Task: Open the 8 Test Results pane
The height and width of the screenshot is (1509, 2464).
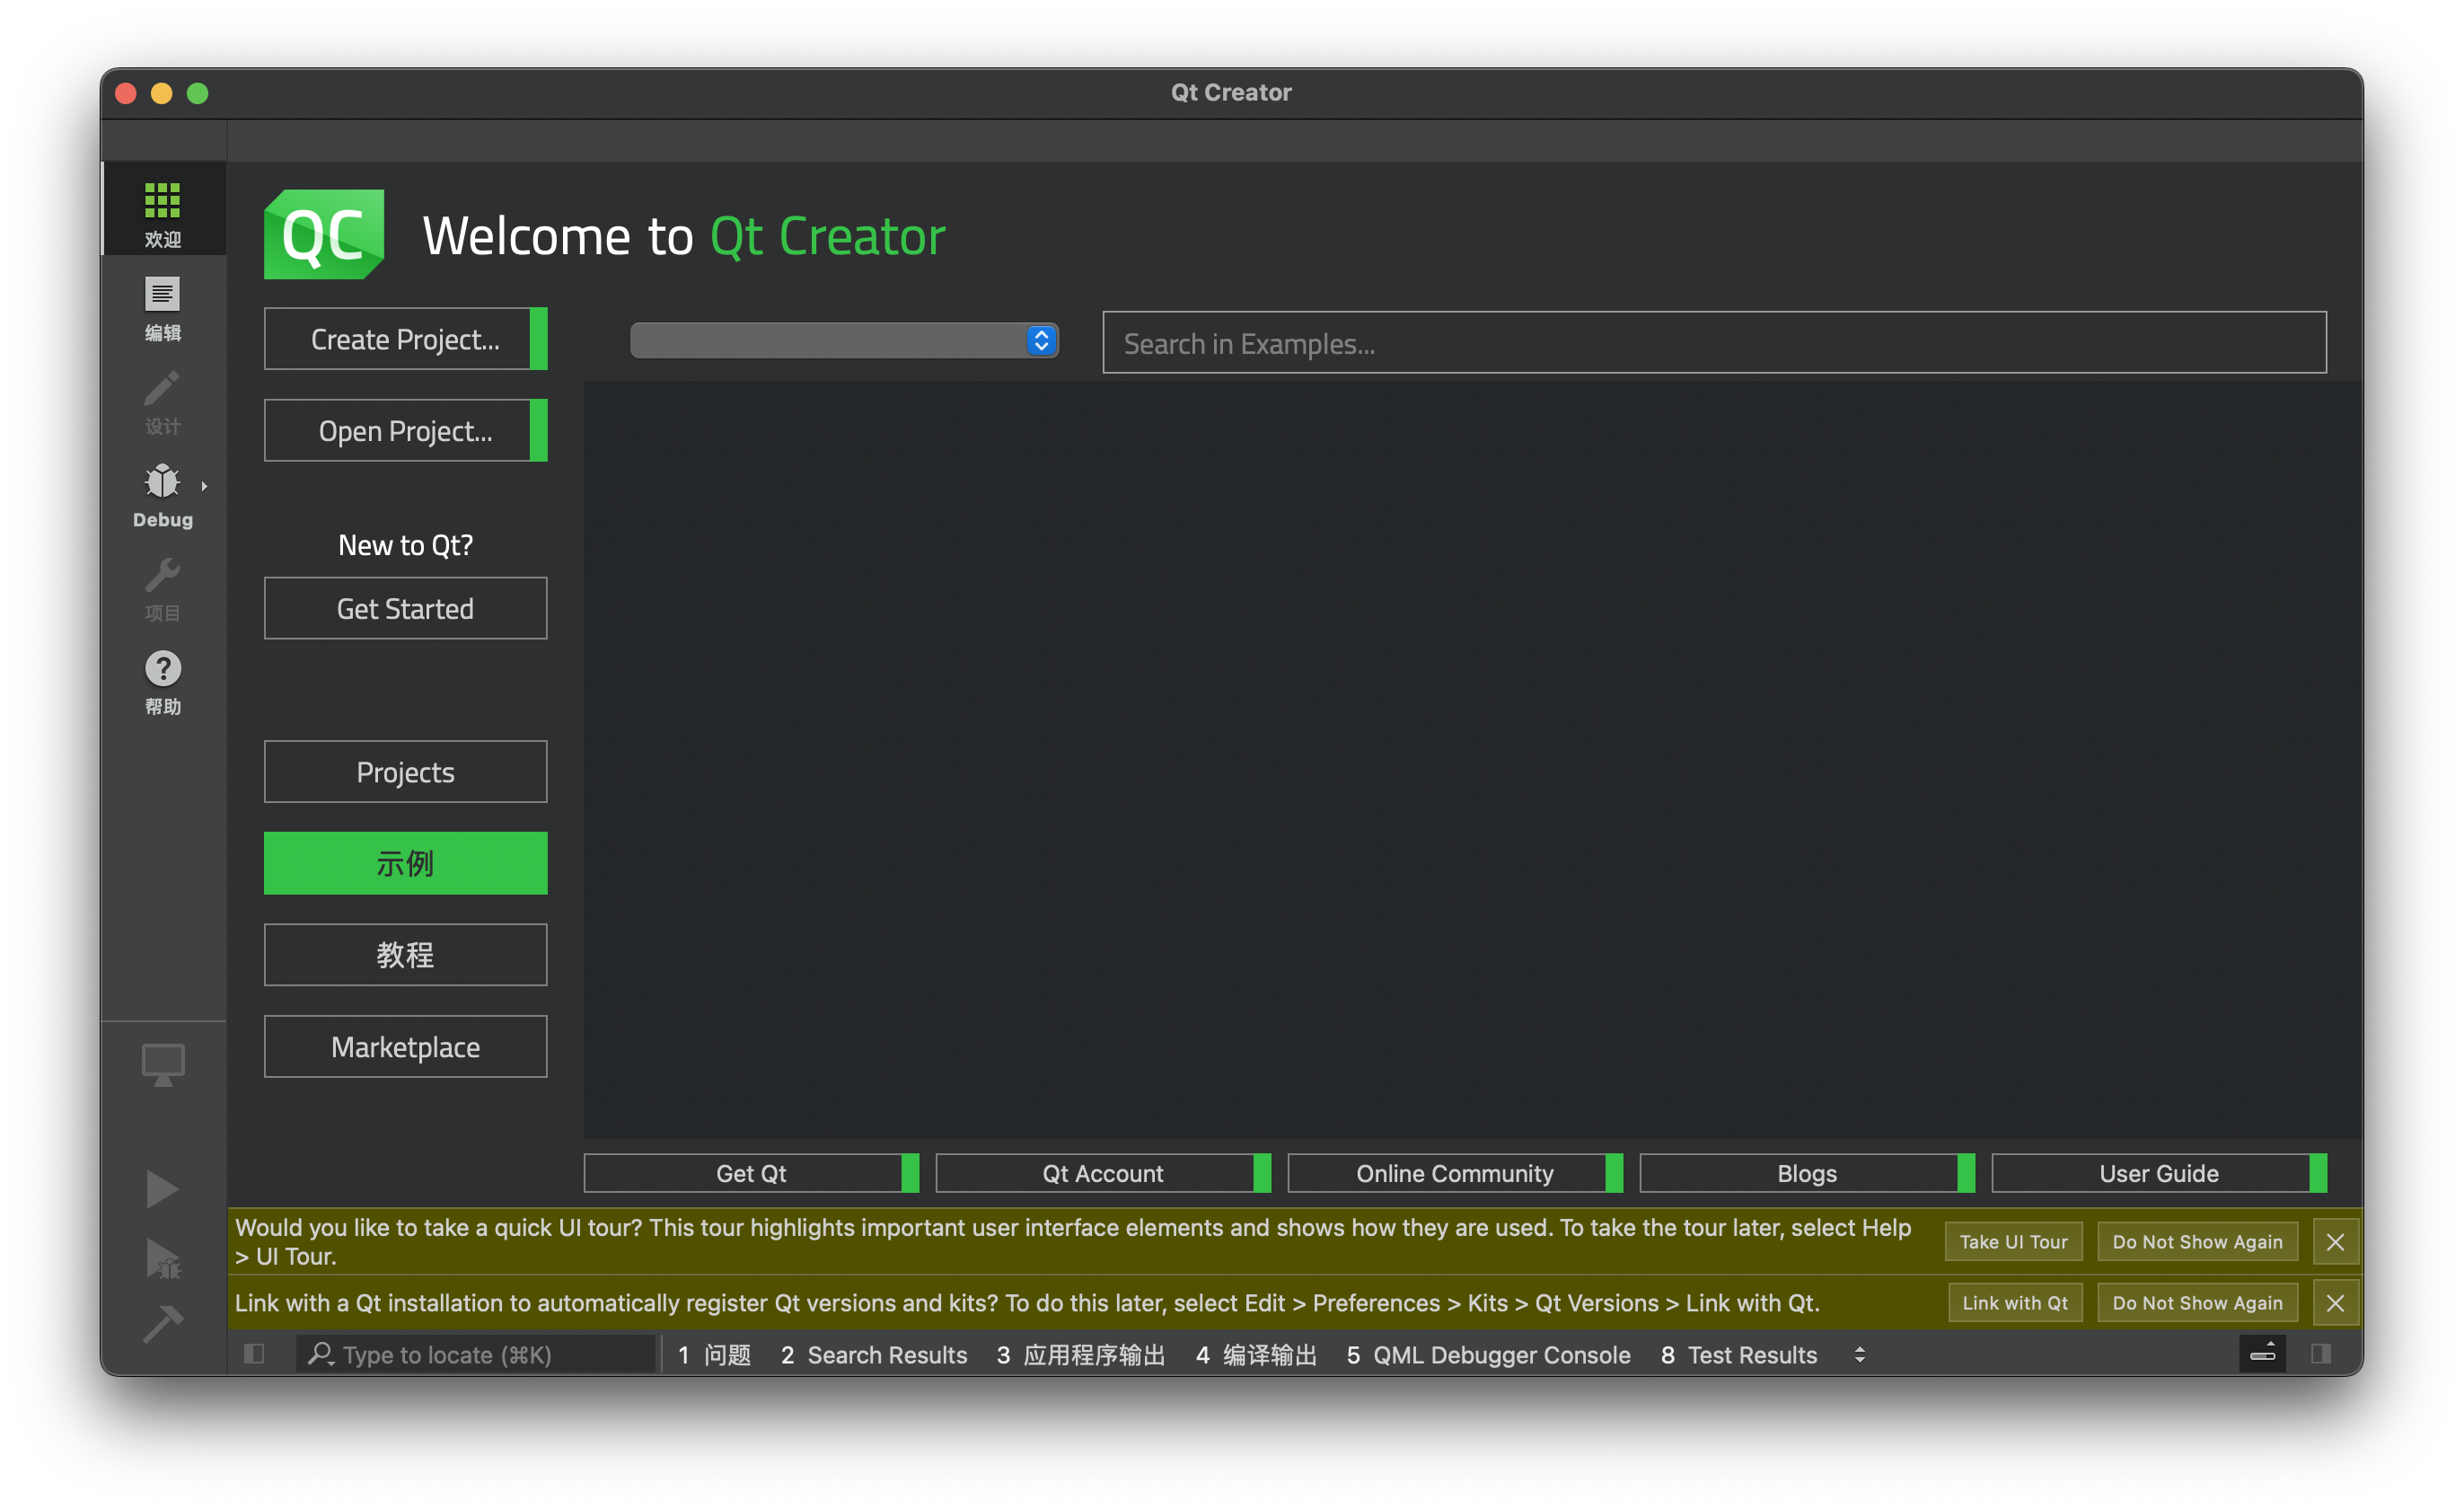Action: tap(1739, 1354)
